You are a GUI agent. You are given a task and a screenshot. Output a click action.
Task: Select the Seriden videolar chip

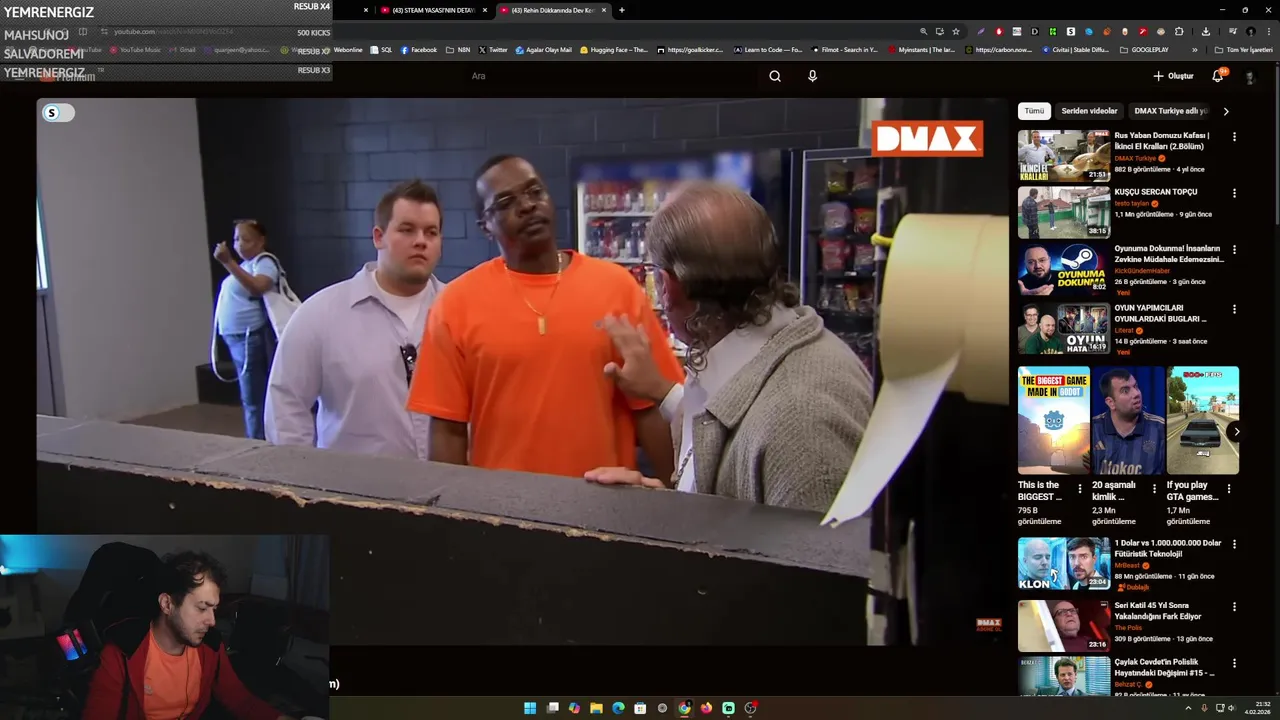pos(1089,111)
